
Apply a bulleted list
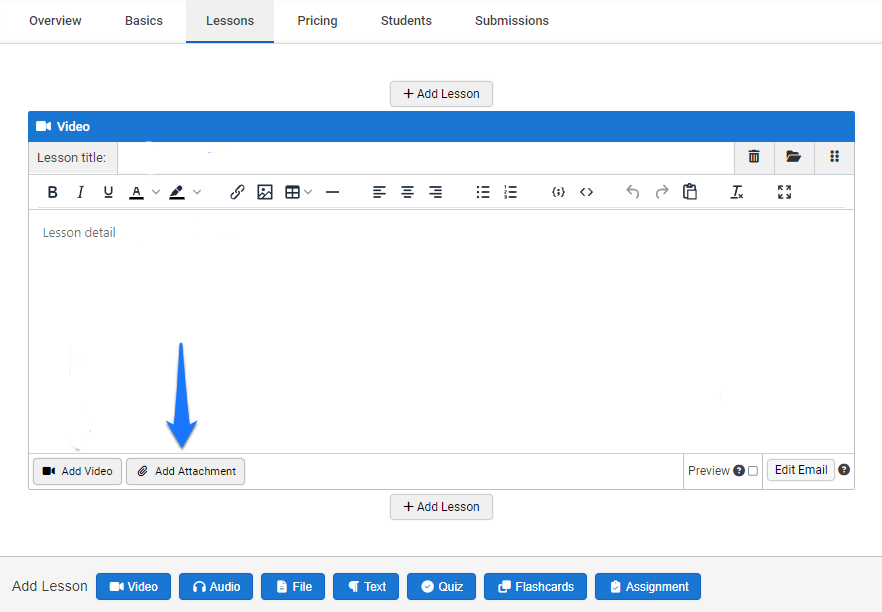pyautogui.click(x=483, y=192)
